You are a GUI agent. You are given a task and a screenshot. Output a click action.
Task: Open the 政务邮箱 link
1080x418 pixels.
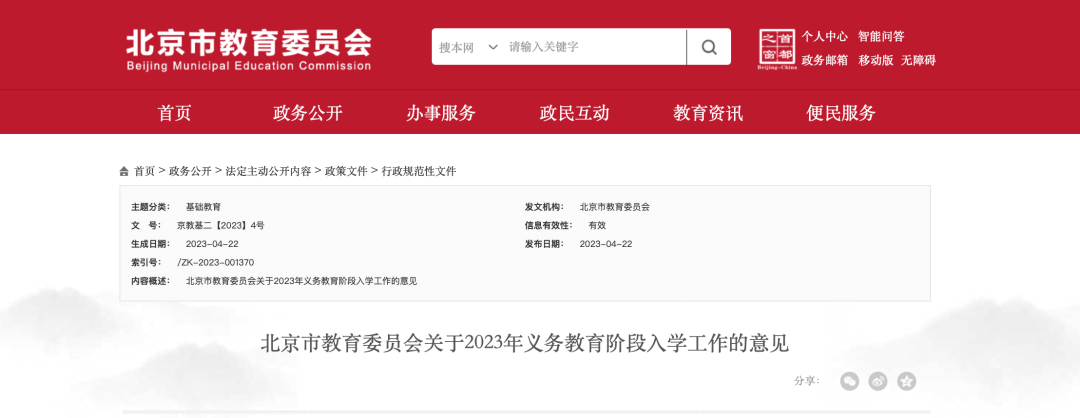pos(824,61)
